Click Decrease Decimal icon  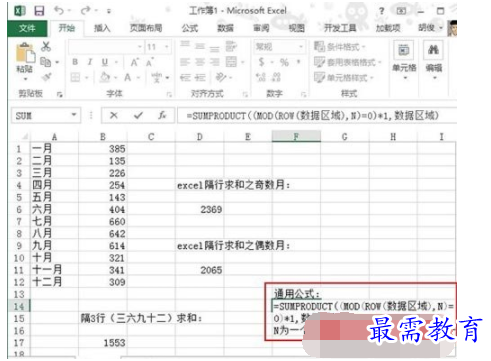pyautogui.click(x=276, y=78)
